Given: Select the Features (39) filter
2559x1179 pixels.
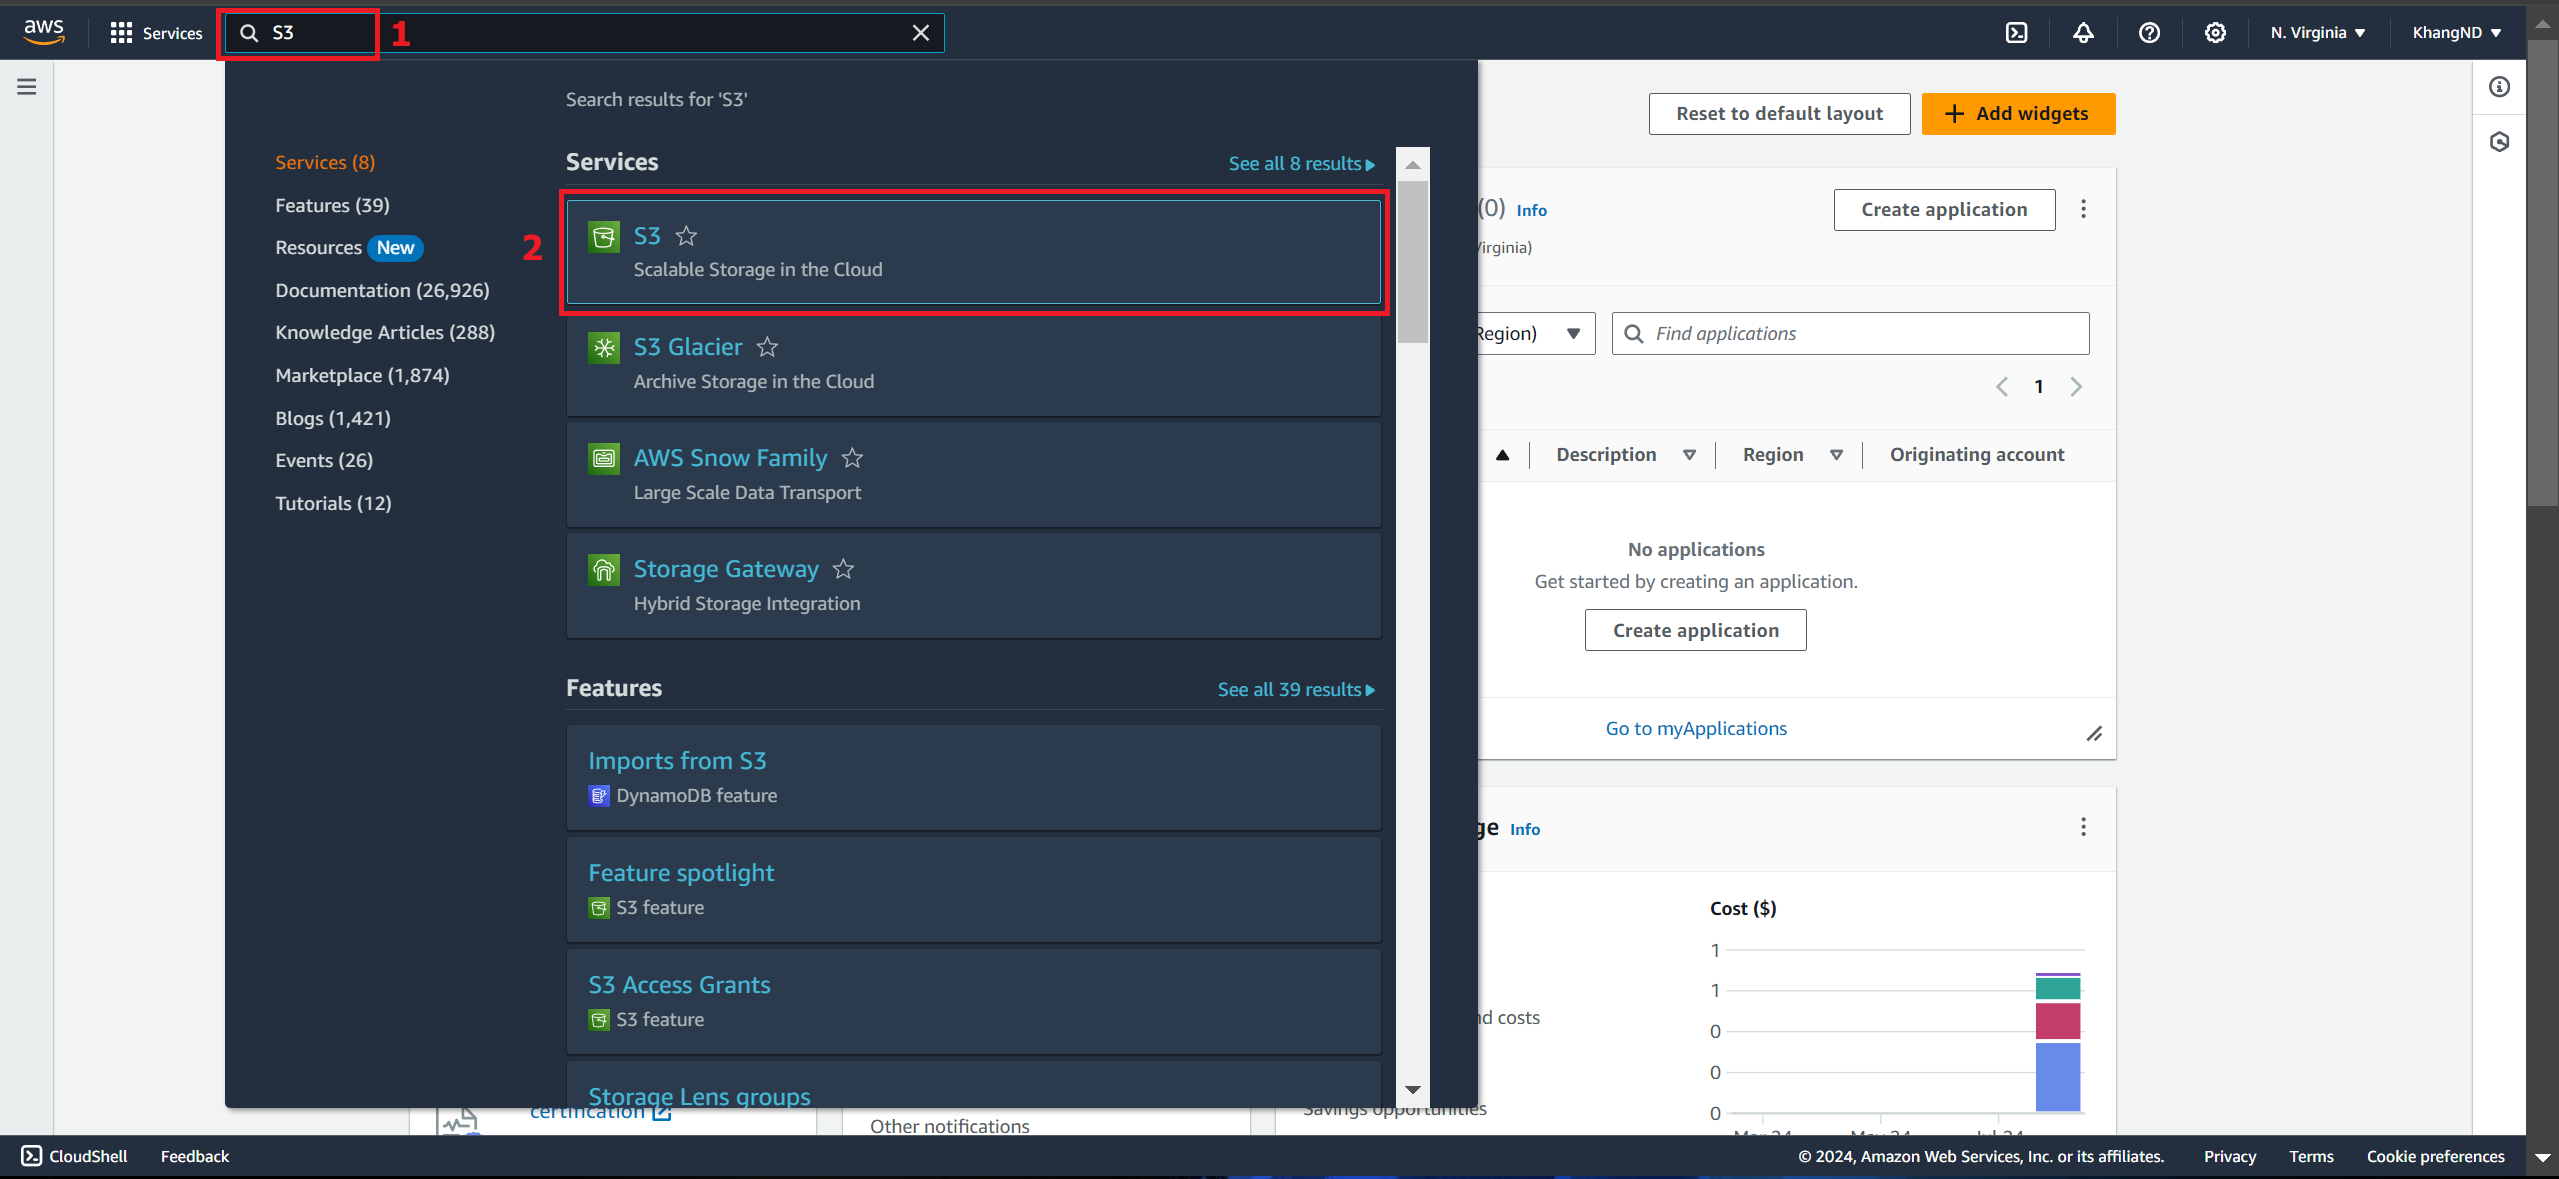Looking at the screenshot, I should [x=332, y=205].
